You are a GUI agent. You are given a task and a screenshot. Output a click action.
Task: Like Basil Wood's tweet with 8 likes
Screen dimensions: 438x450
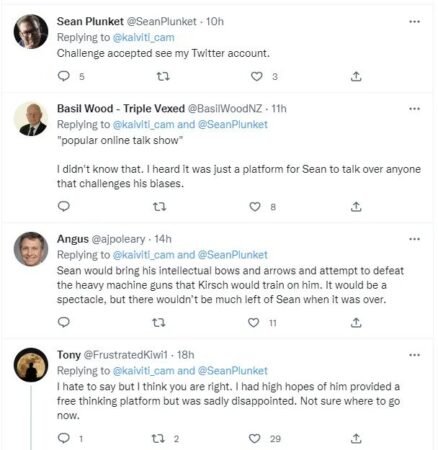(255, 207)
